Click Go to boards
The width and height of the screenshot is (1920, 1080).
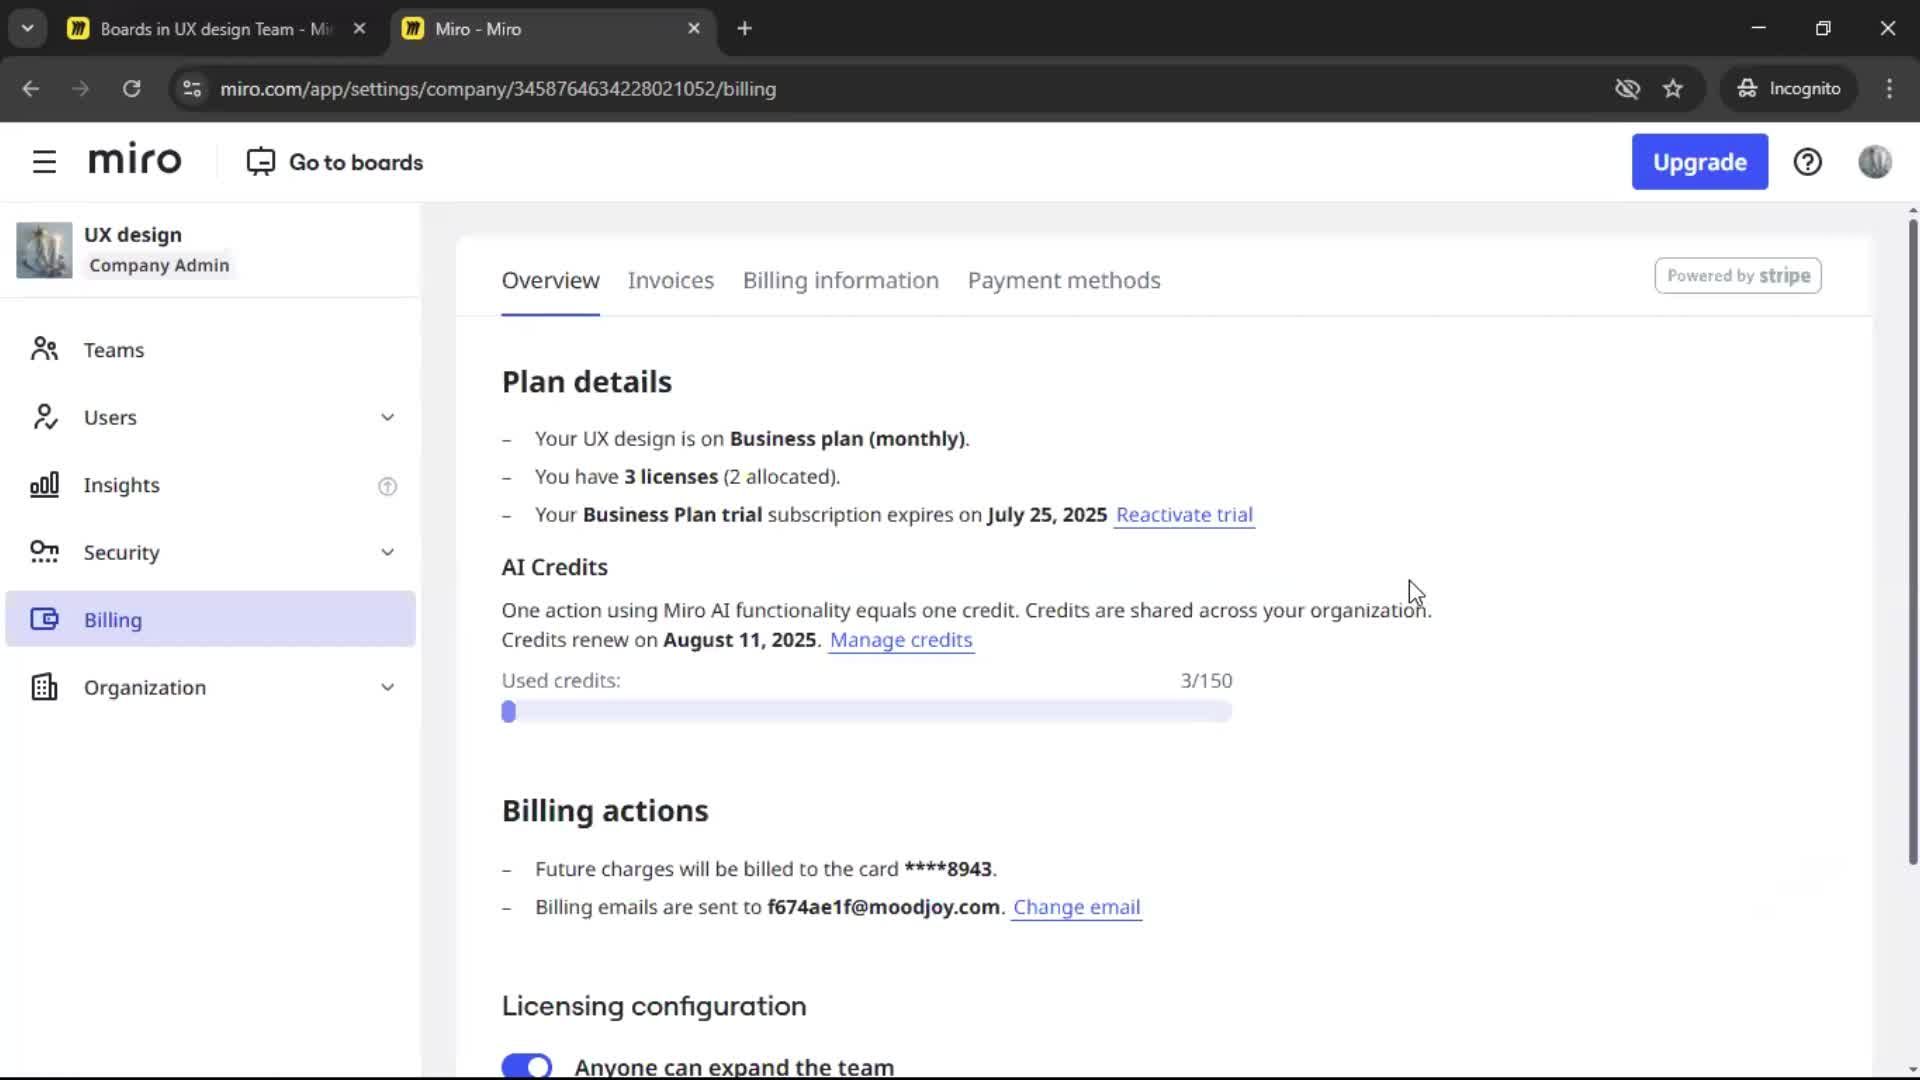click(x=335, y=162)
